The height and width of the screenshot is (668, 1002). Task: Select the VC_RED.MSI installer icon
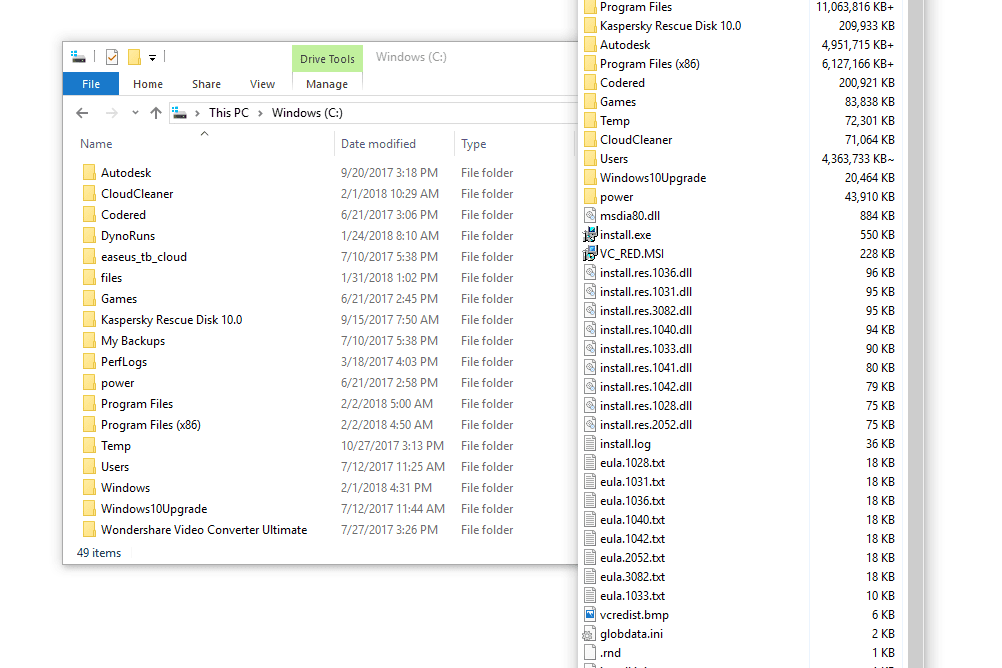(590, 254)
